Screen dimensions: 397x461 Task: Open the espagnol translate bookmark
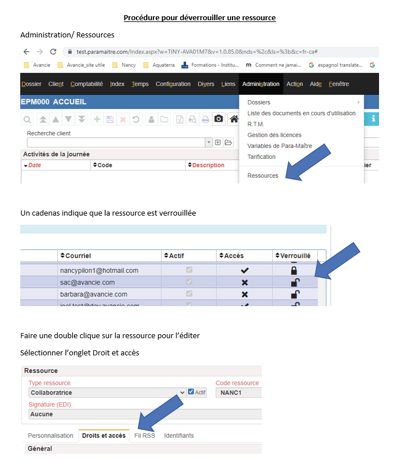coord(336,65)
